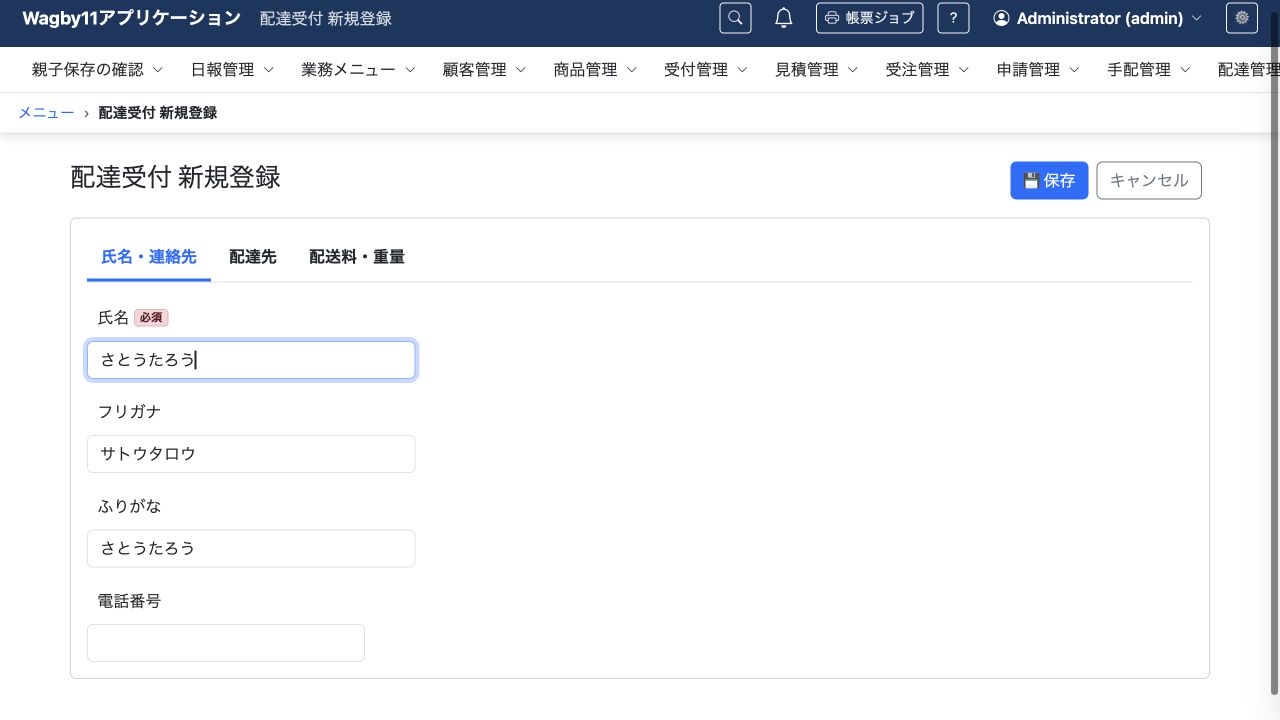This screenshot has height=720, width=1280.
Task: Follow the メニュー breadcrumb link
Action: point(46,113)
